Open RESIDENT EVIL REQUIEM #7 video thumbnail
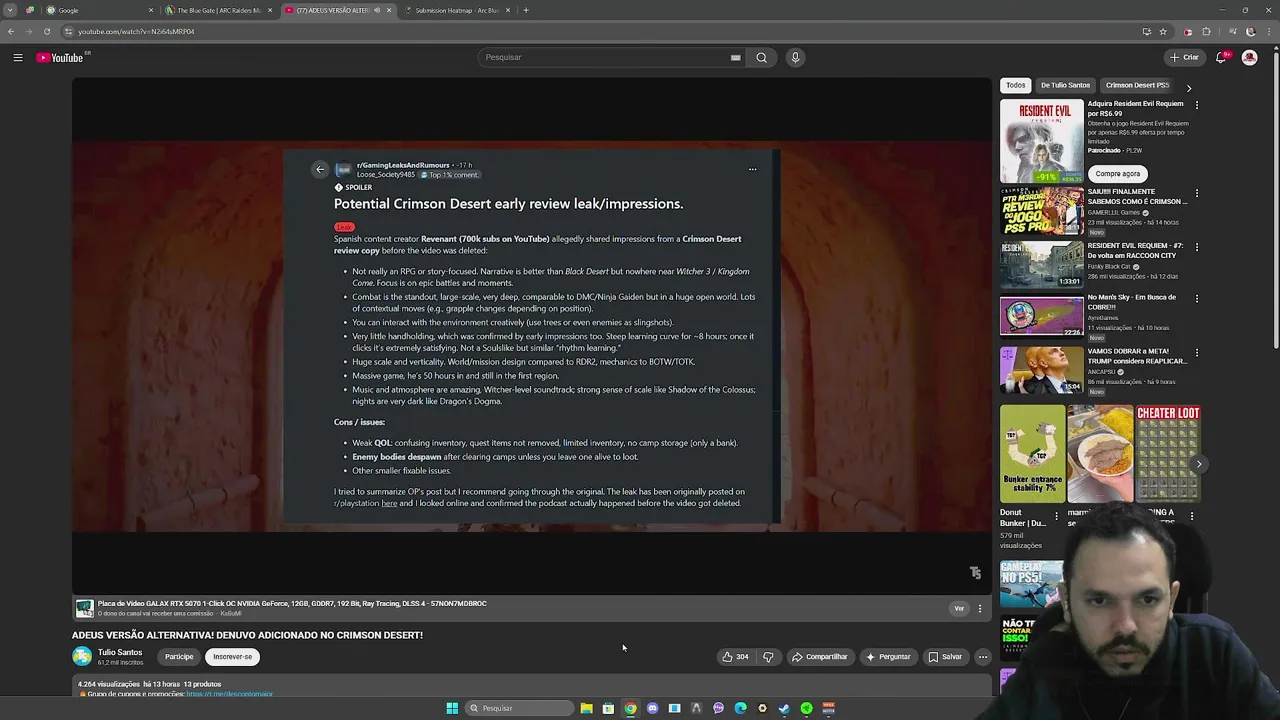The width and height of the screenshot is (1280, 720). coord(1042,263)
